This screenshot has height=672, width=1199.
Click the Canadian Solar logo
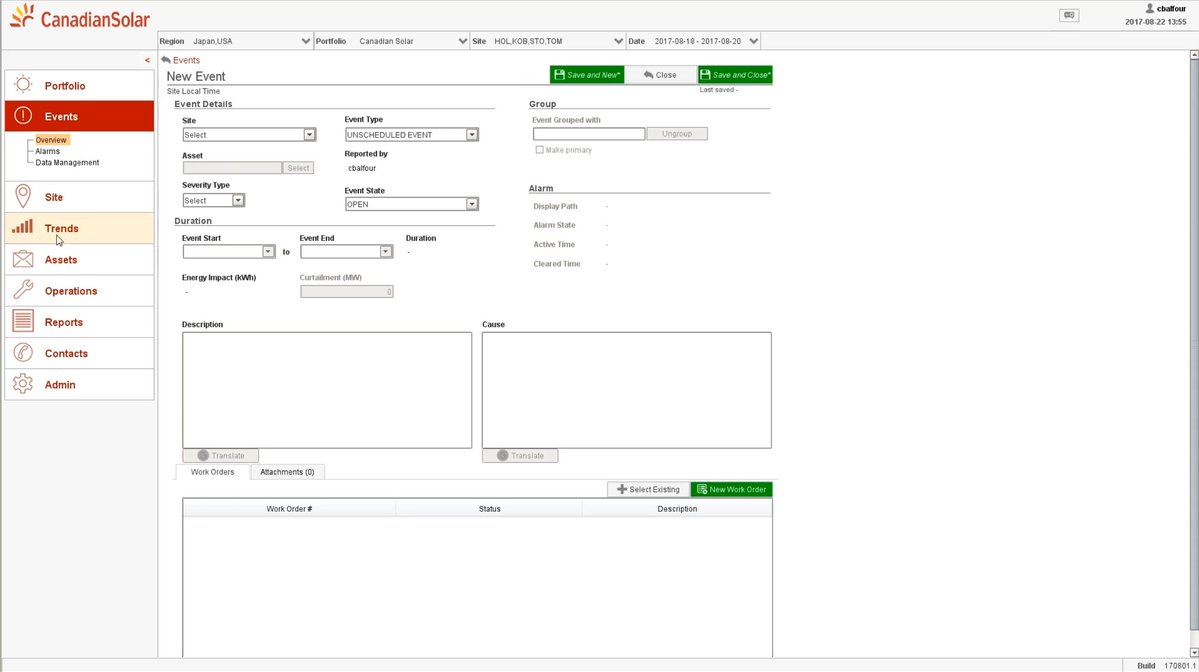80,17
